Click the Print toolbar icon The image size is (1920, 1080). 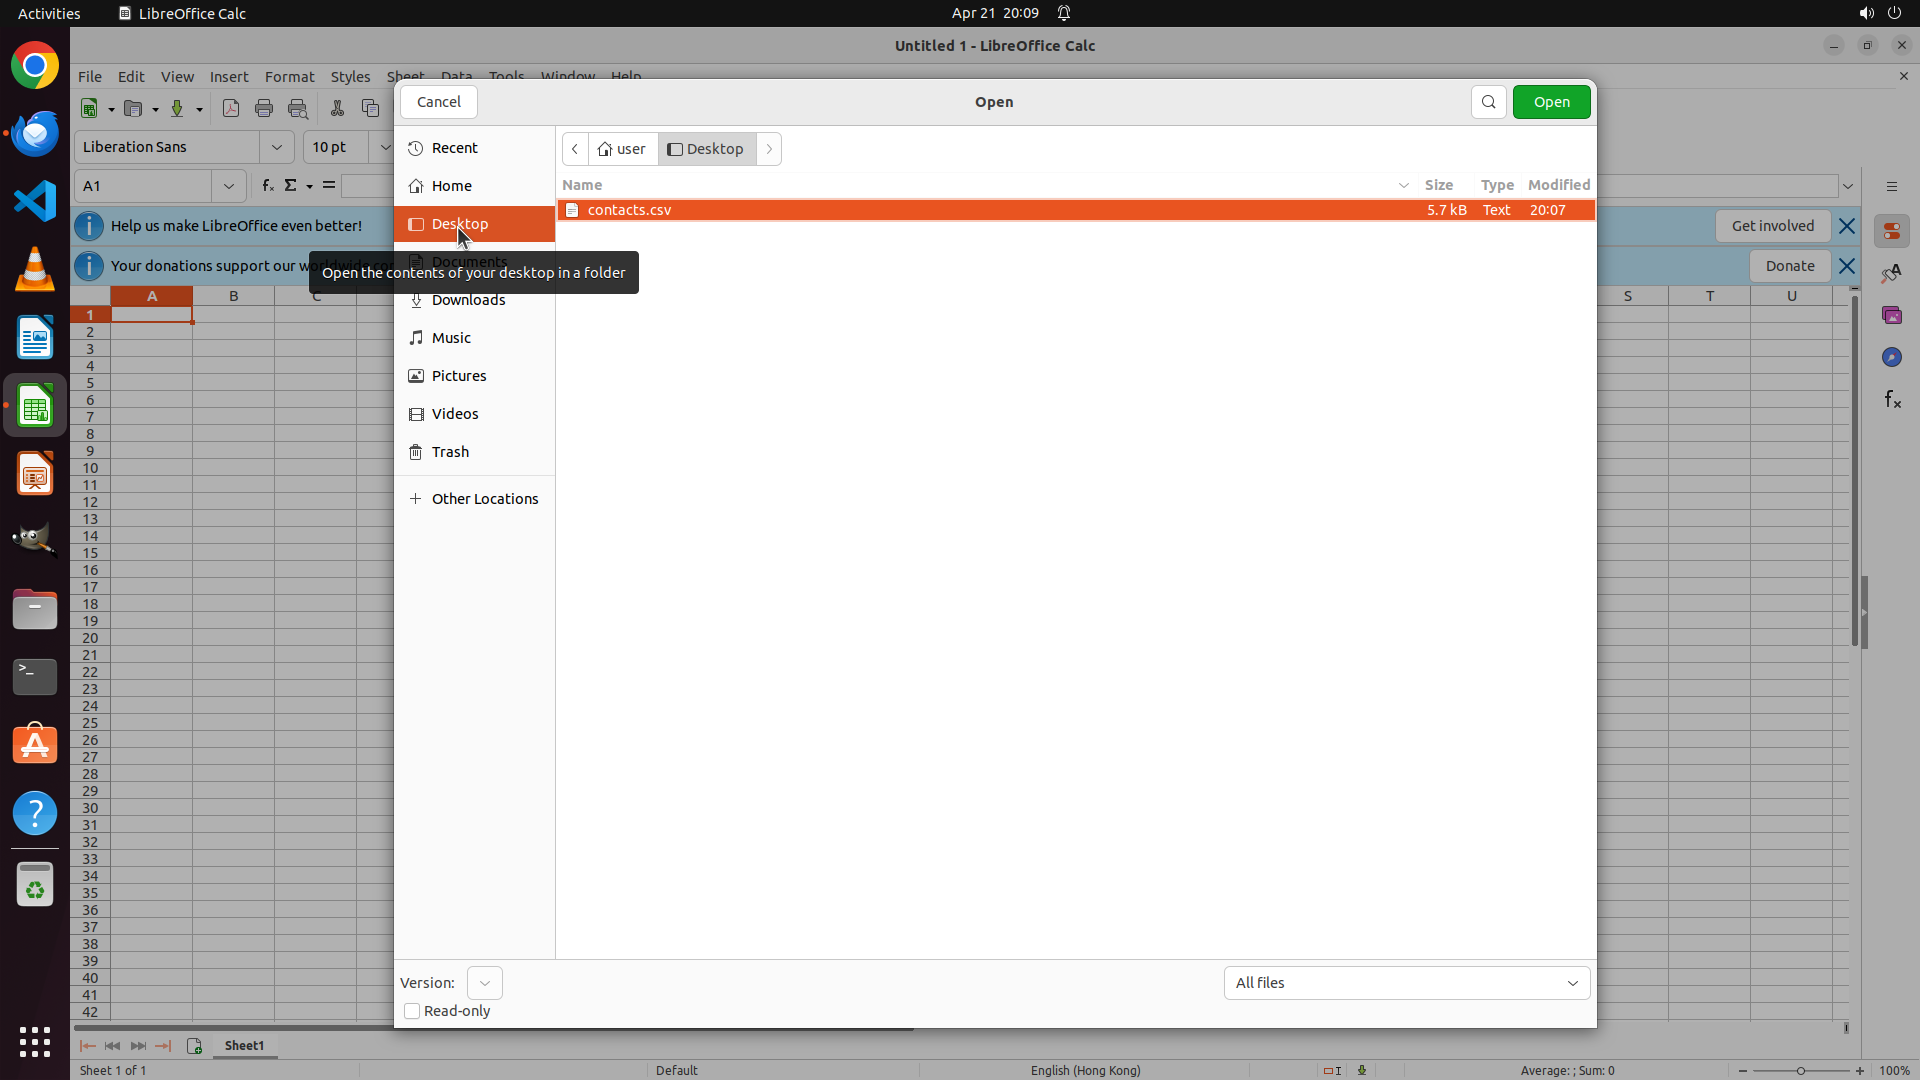click(264, 108)
